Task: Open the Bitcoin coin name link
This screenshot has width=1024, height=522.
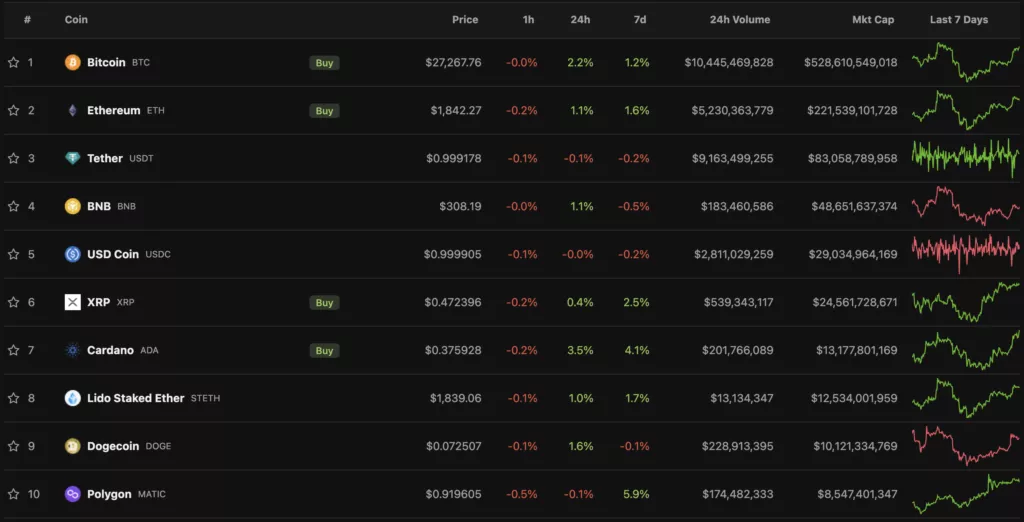Action: click(x=106, y=63)
